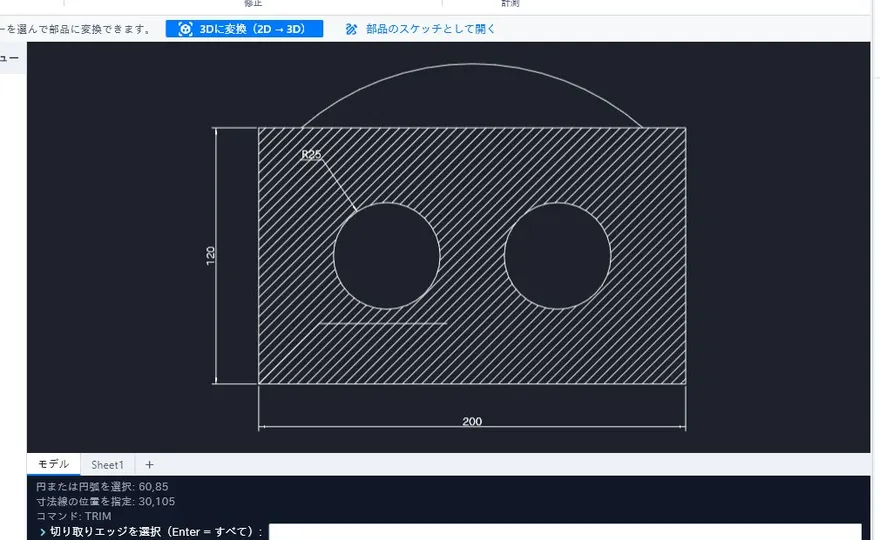Click the 3D convert icon in blue button

pyautogui.click(x=185, y=29)
